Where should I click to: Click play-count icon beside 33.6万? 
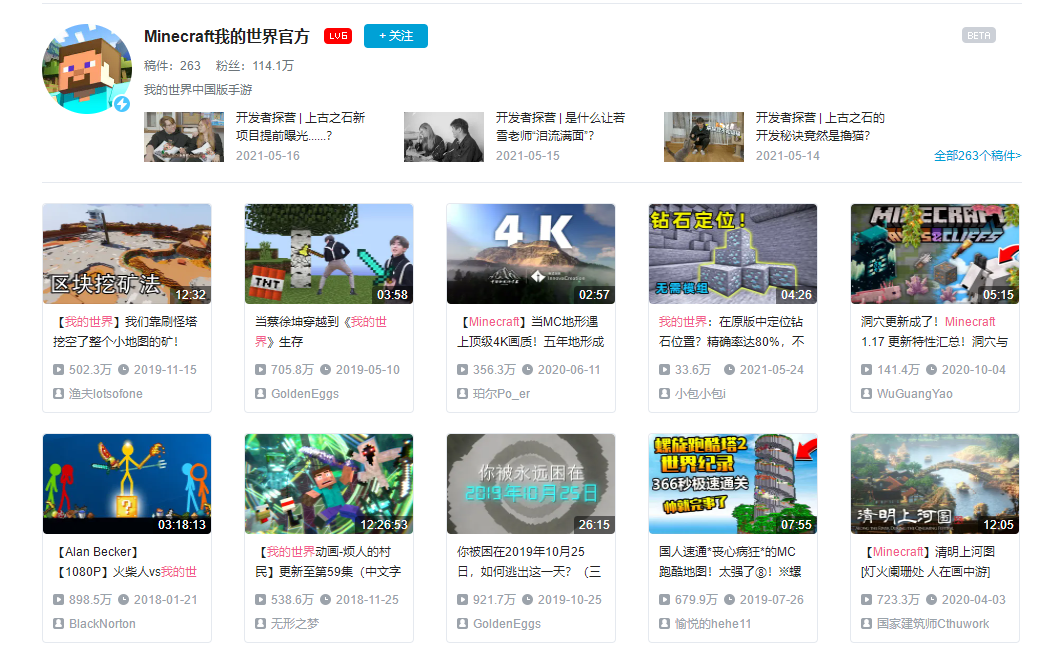pos(665,369)
